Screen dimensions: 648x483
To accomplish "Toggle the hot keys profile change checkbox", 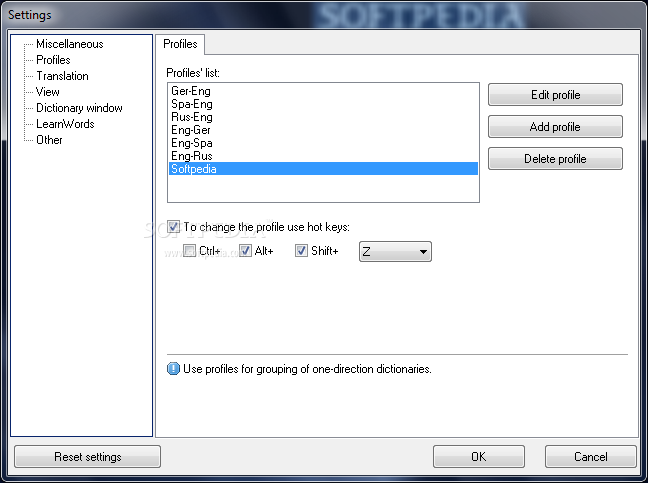I will pyautogui.click(x=173, y=226).
